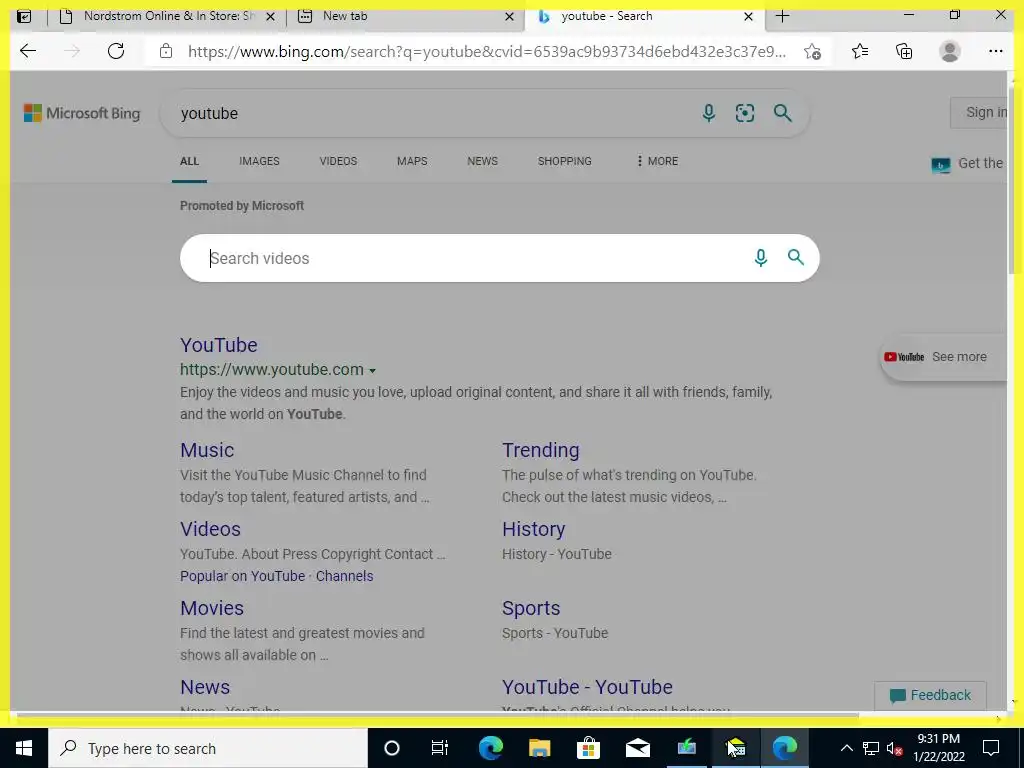Screen dimensions: 1024x768
Task: Expand the MORE search categories menu
Action: point(657,161)
